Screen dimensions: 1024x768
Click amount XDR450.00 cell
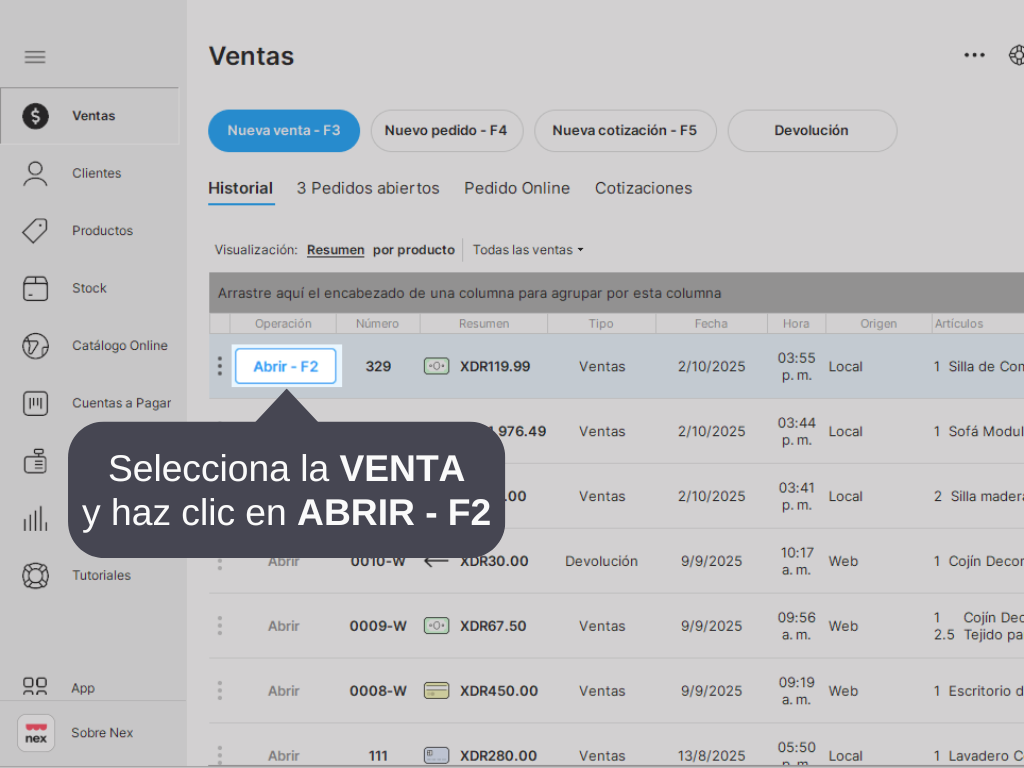click(x=499, y=690)
